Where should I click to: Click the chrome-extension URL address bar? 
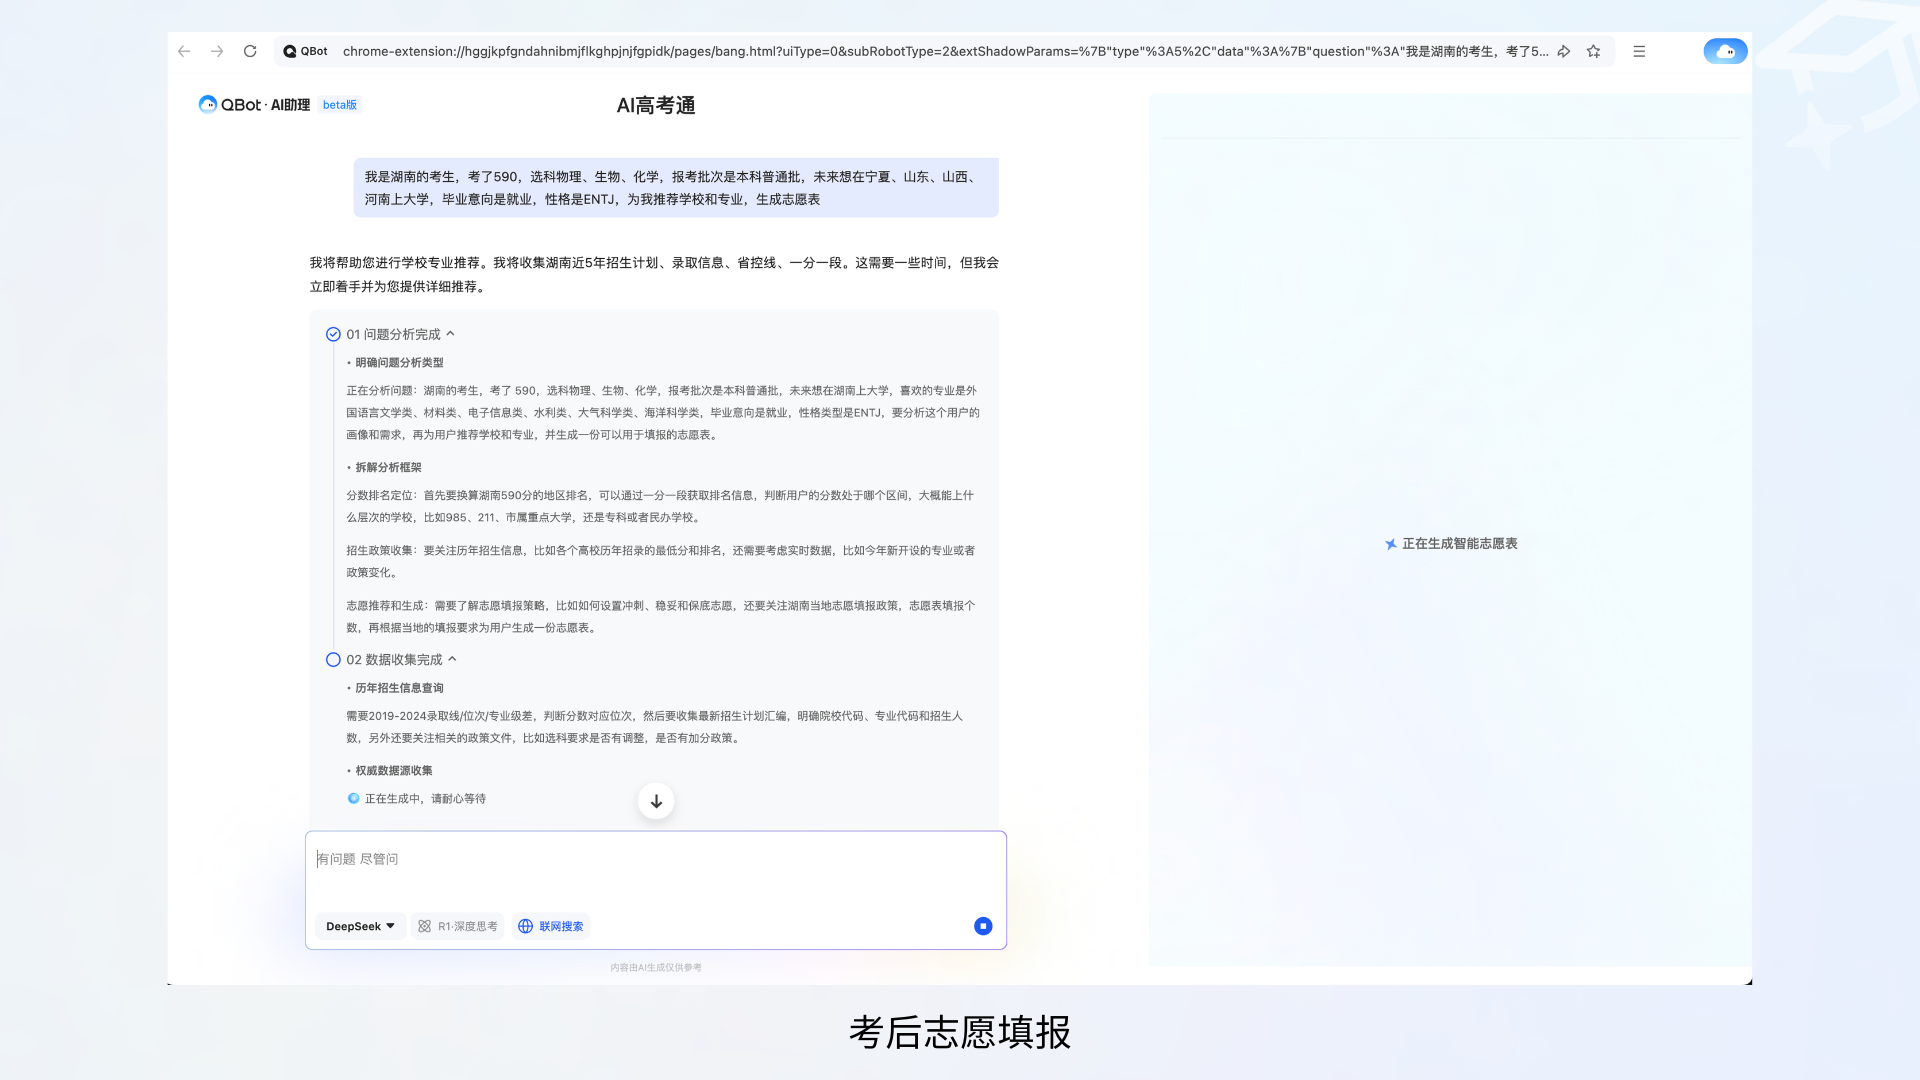pyautogui.click(x=940, y=51)
